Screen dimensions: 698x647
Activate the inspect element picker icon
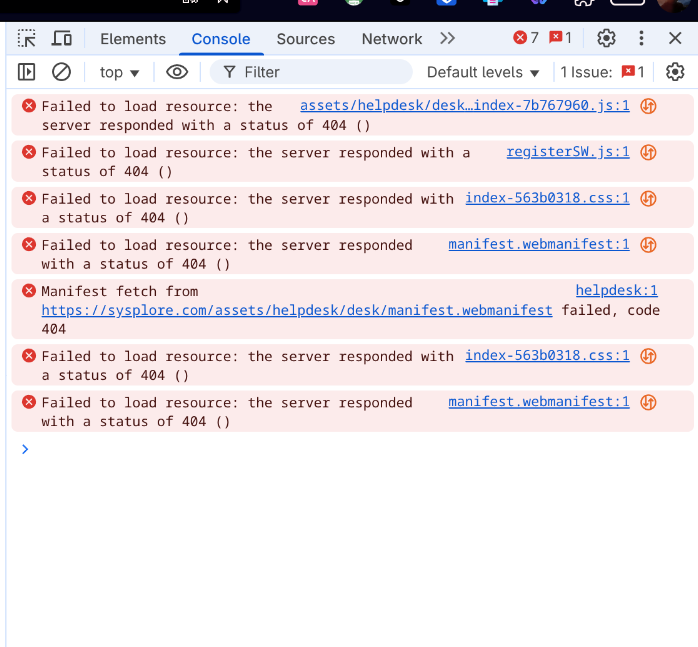point(27,38)
